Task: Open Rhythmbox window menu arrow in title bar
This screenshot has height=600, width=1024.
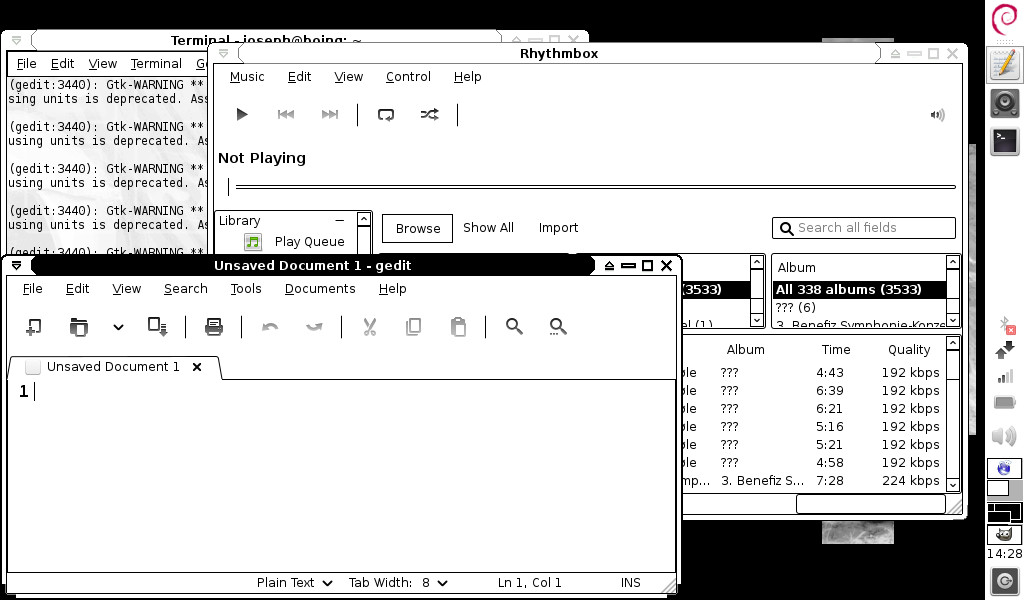Action: coord(223,54)
